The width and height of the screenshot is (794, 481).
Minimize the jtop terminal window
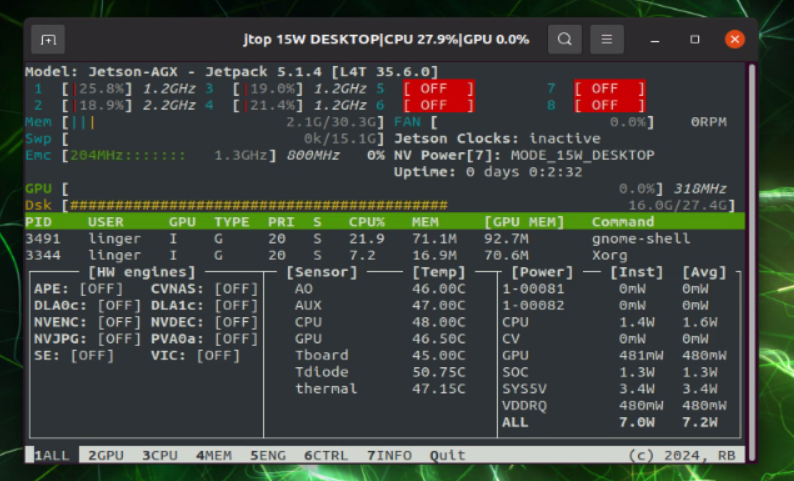click(x=655, y=39)
